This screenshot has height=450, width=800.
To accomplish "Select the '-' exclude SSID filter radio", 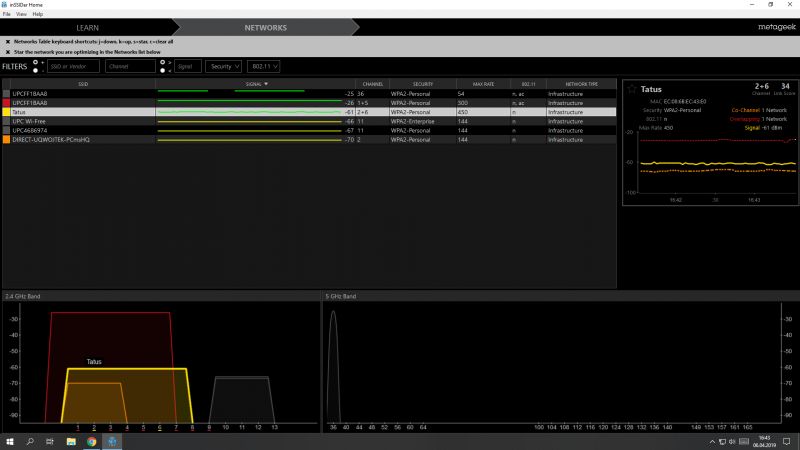I will click(x=35, y=70).
